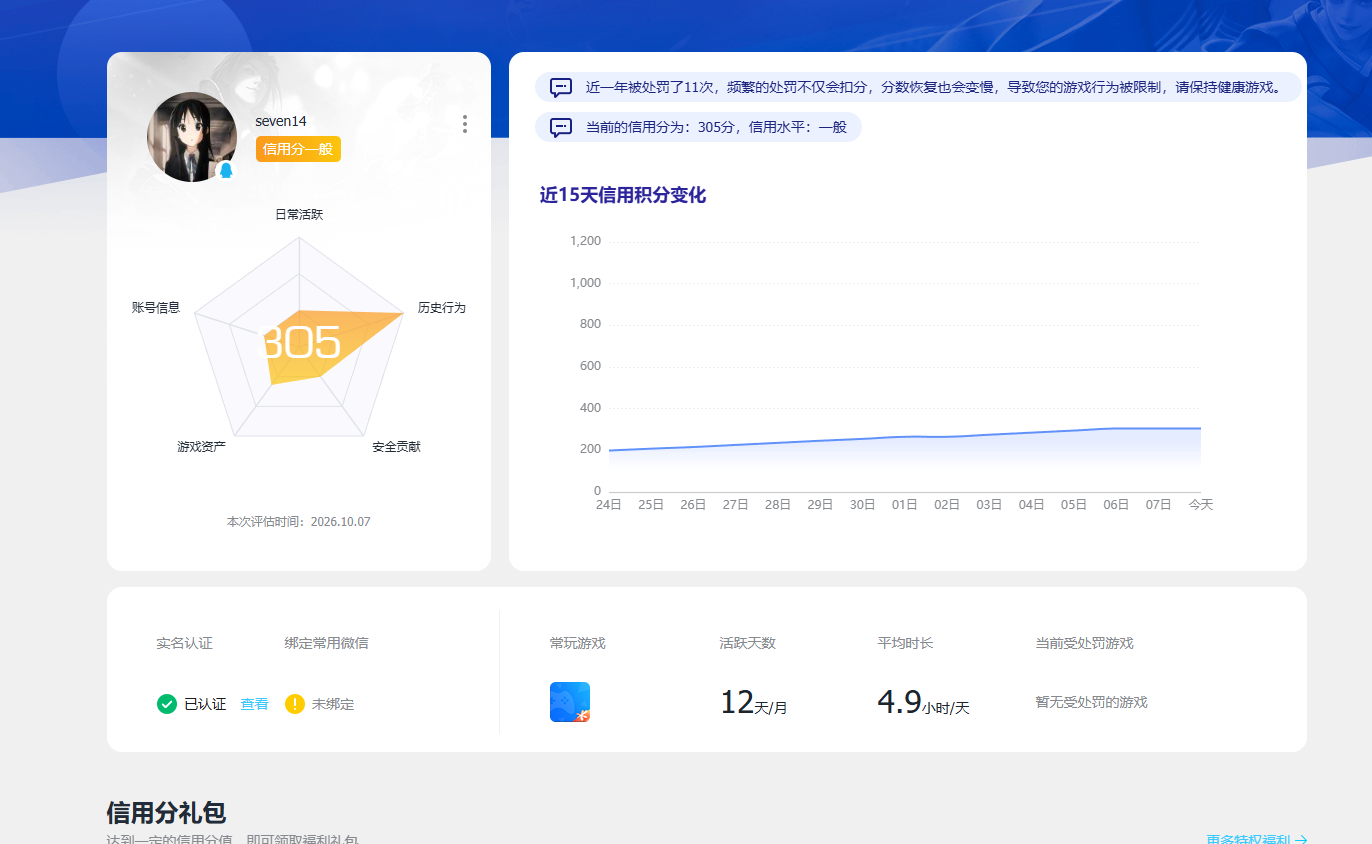Click the QQ penguin badge on avatar

(226, 170)
